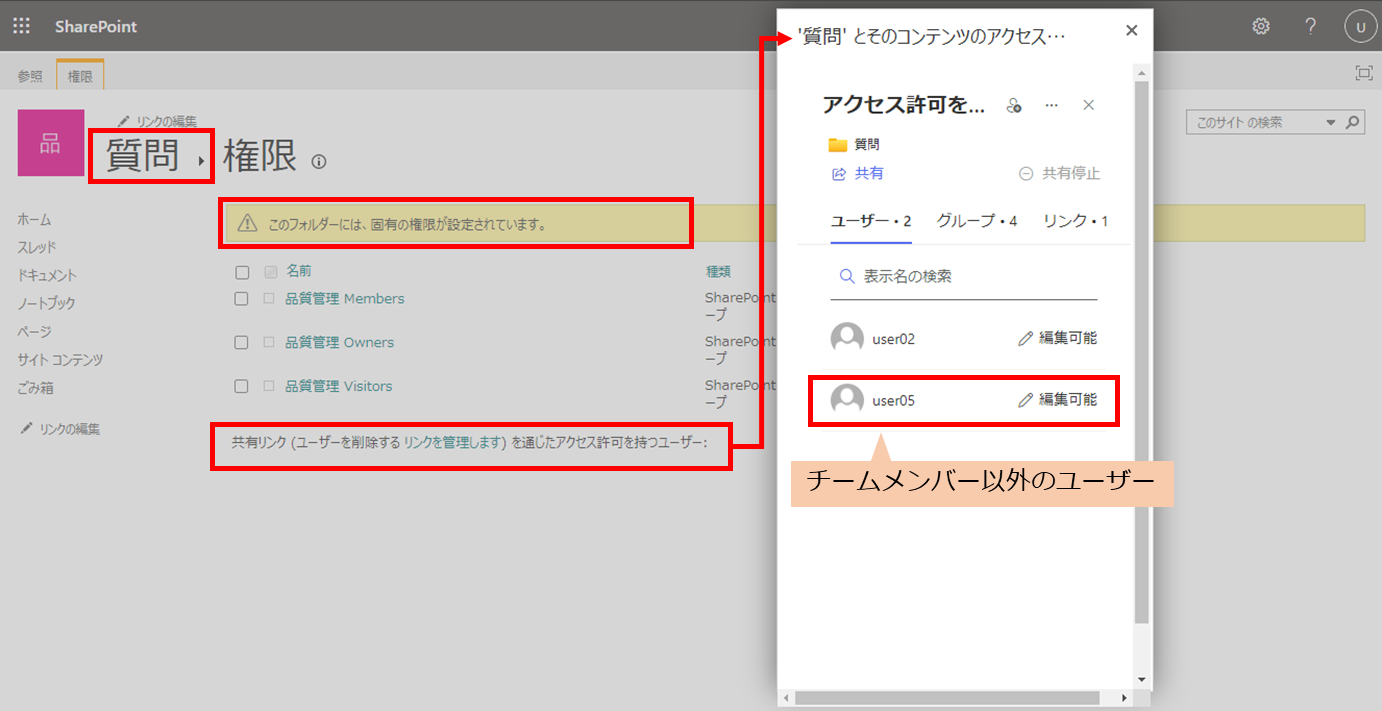Go to サイト コンテンツ in left navigation
The image size is (1382, 711).
point(60,360)
